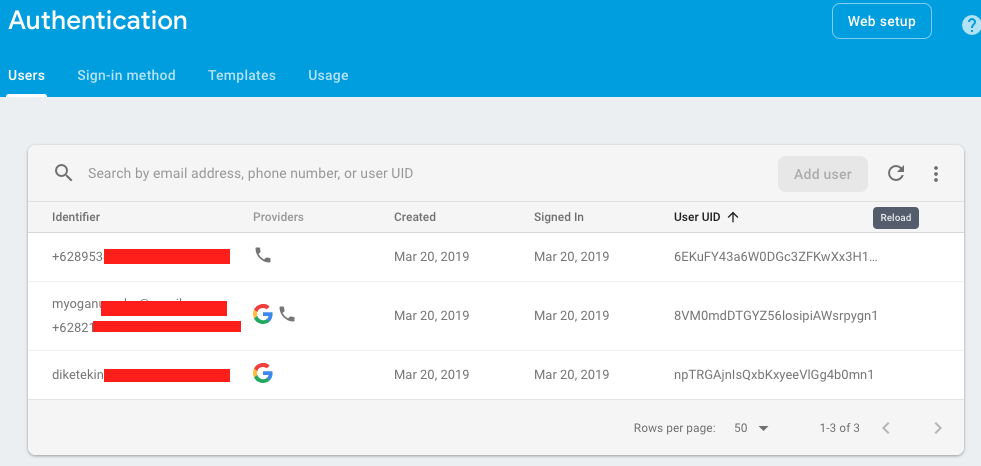The image size is (981, 466).
Task: Click Google provider icon for diketekin user
Action: (x=263, y=374)
